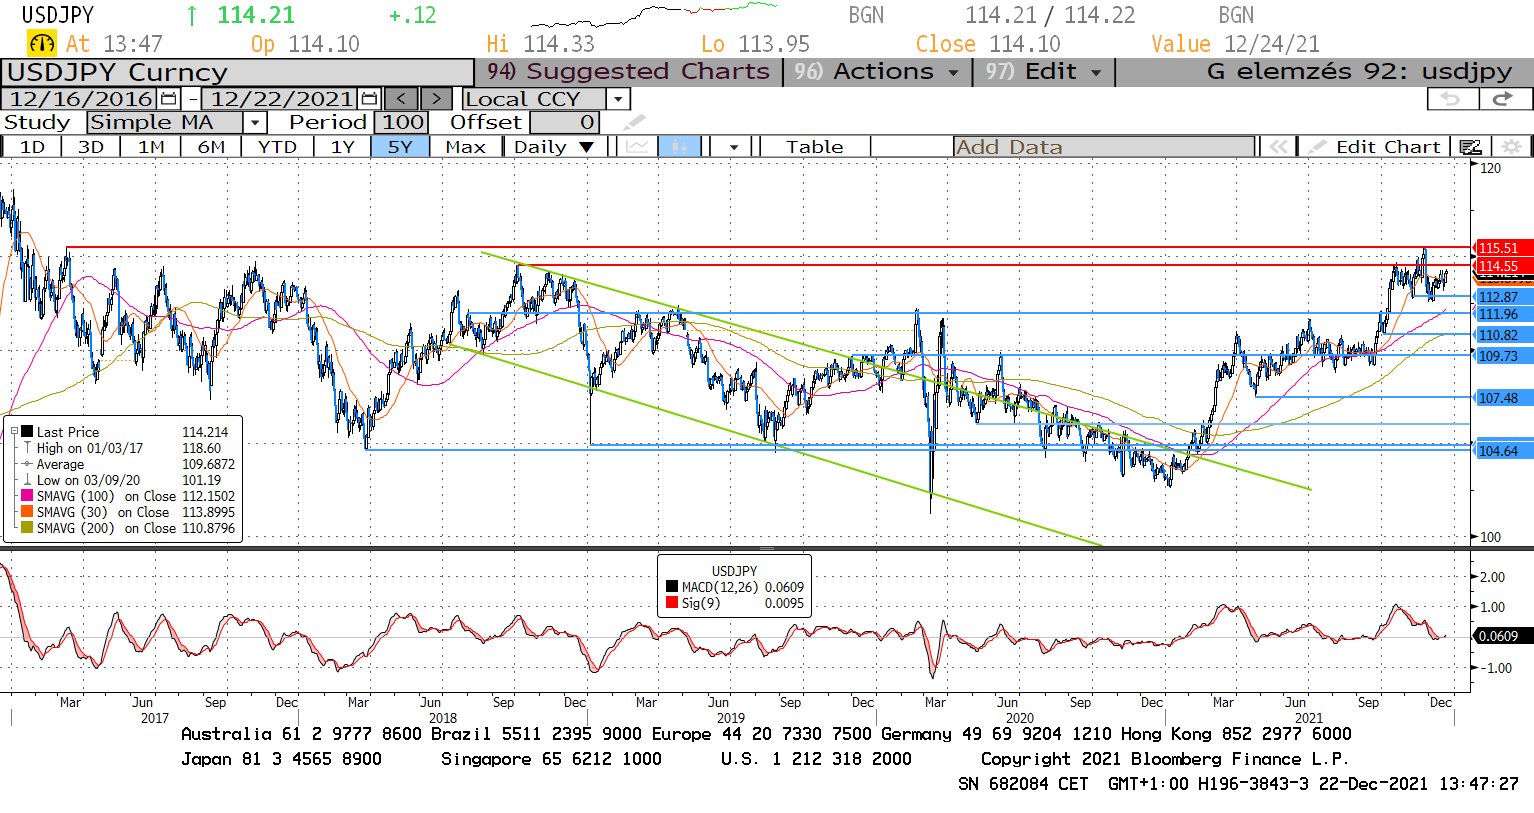
Task: Open Suggested Charts
Action: tap(628, 72)
